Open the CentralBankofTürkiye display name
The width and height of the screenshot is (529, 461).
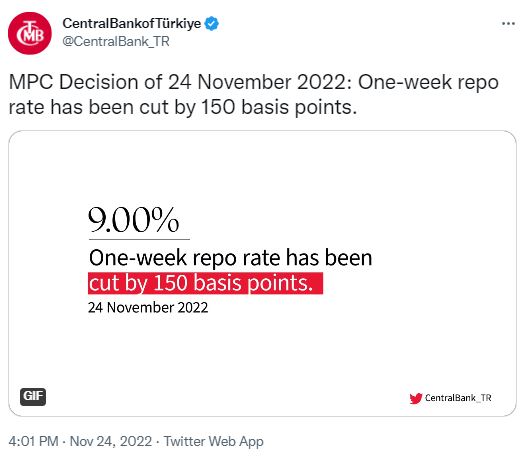(x=132, y=24)
